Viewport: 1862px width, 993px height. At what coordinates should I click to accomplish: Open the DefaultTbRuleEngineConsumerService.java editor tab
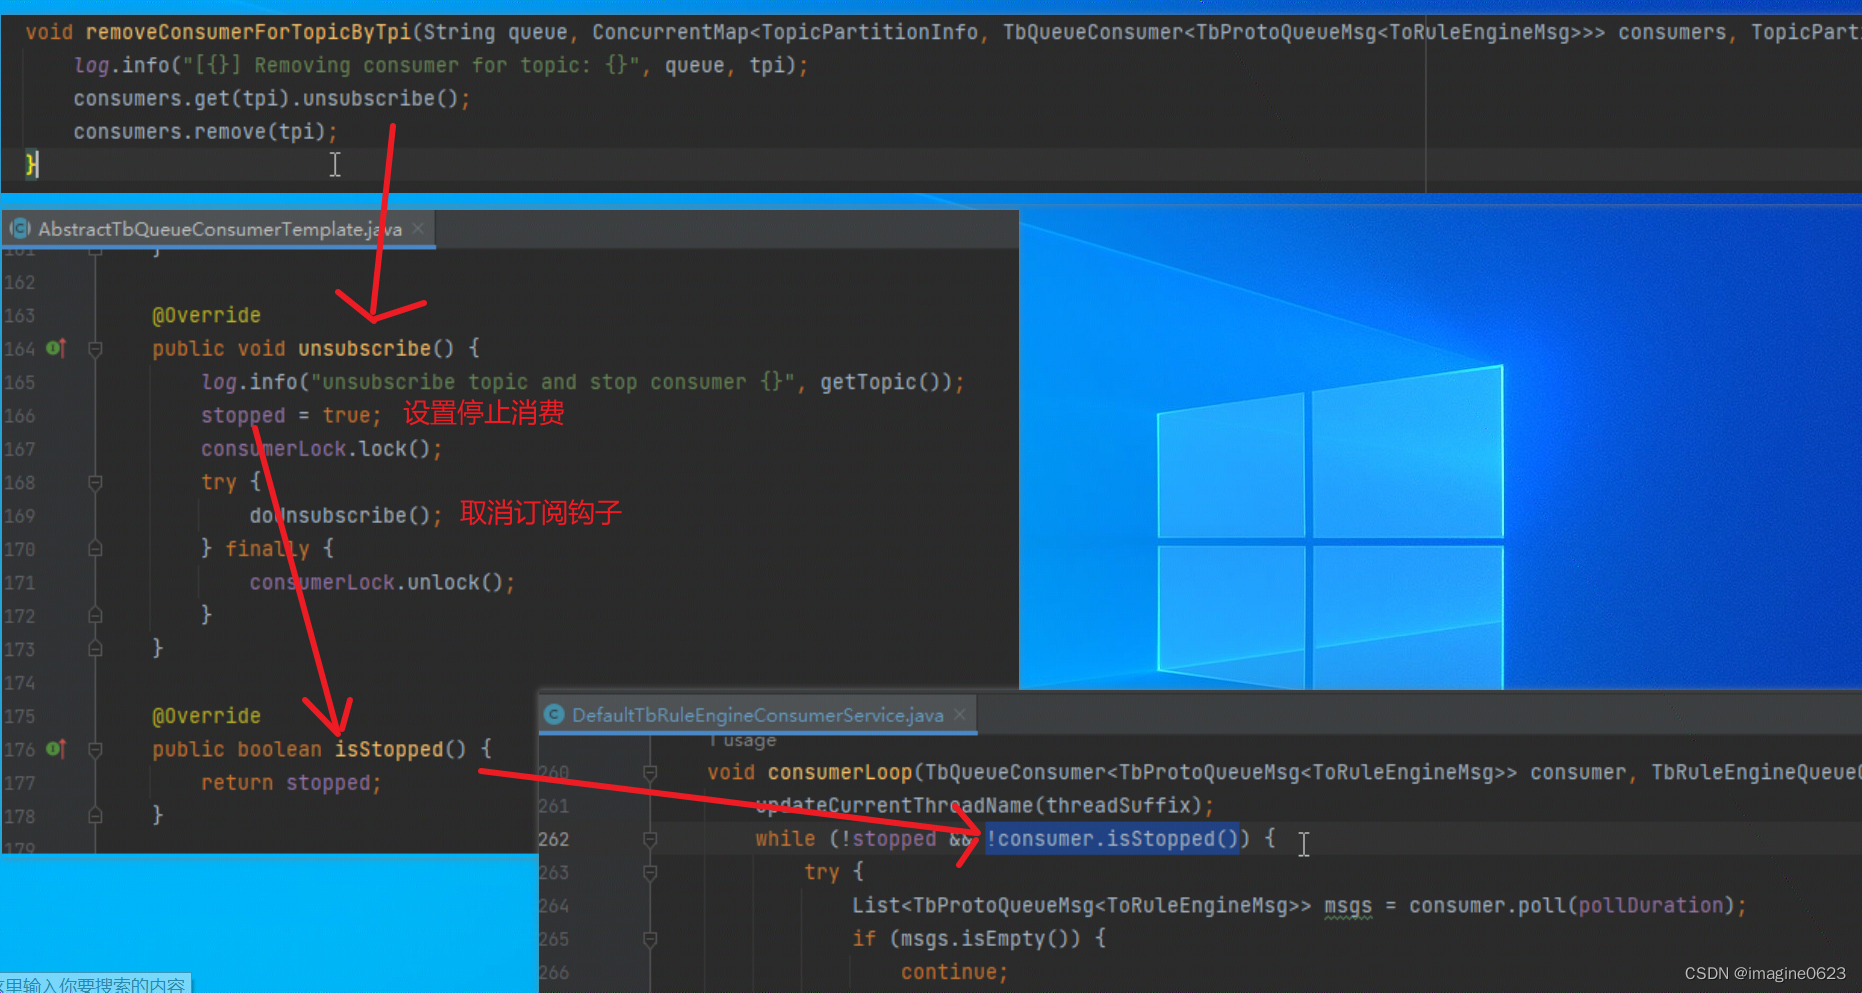[x=757, y=715]
